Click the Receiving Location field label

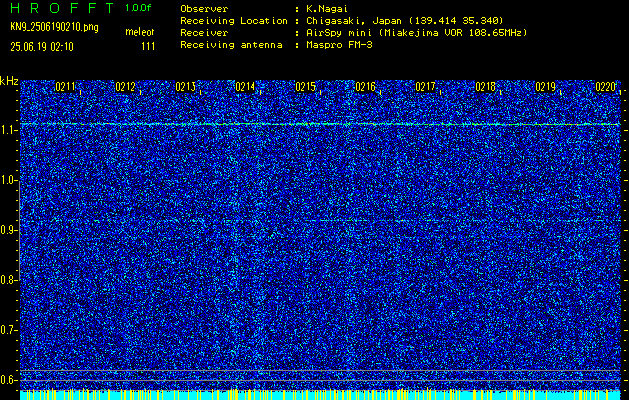[234, 21]
